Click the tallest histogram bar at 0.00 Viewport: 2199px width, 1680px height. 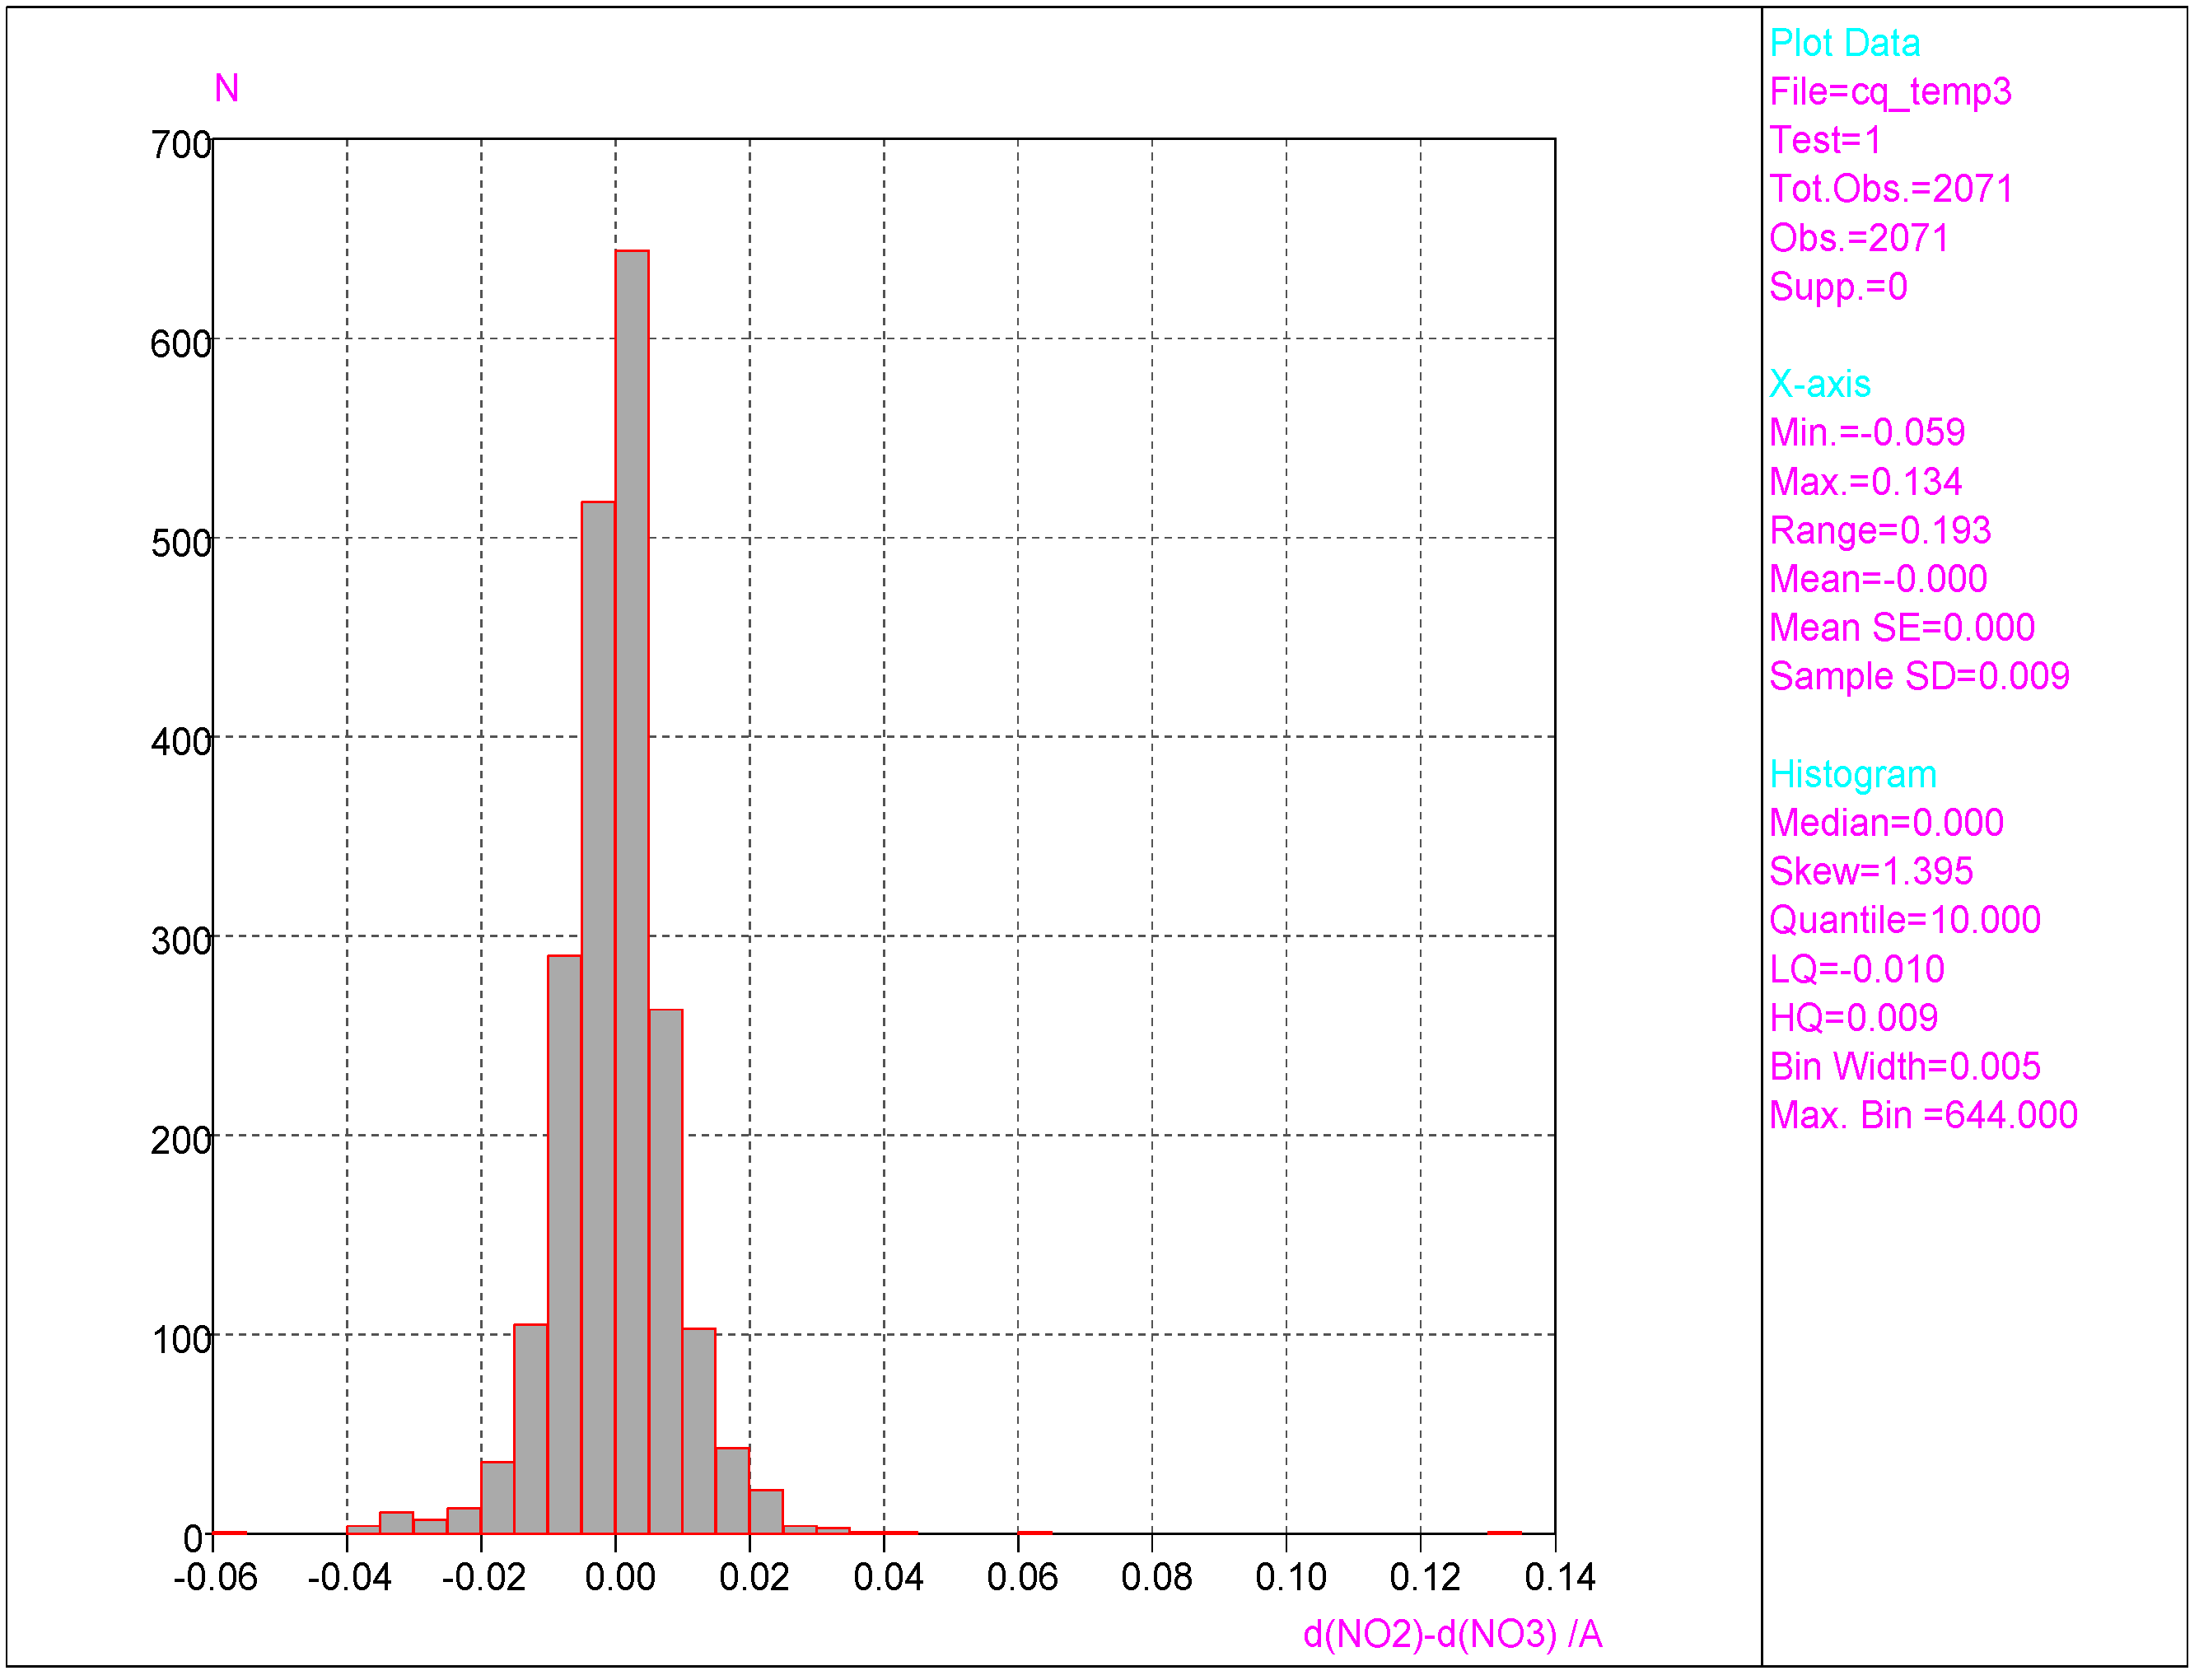click(632, 890)
